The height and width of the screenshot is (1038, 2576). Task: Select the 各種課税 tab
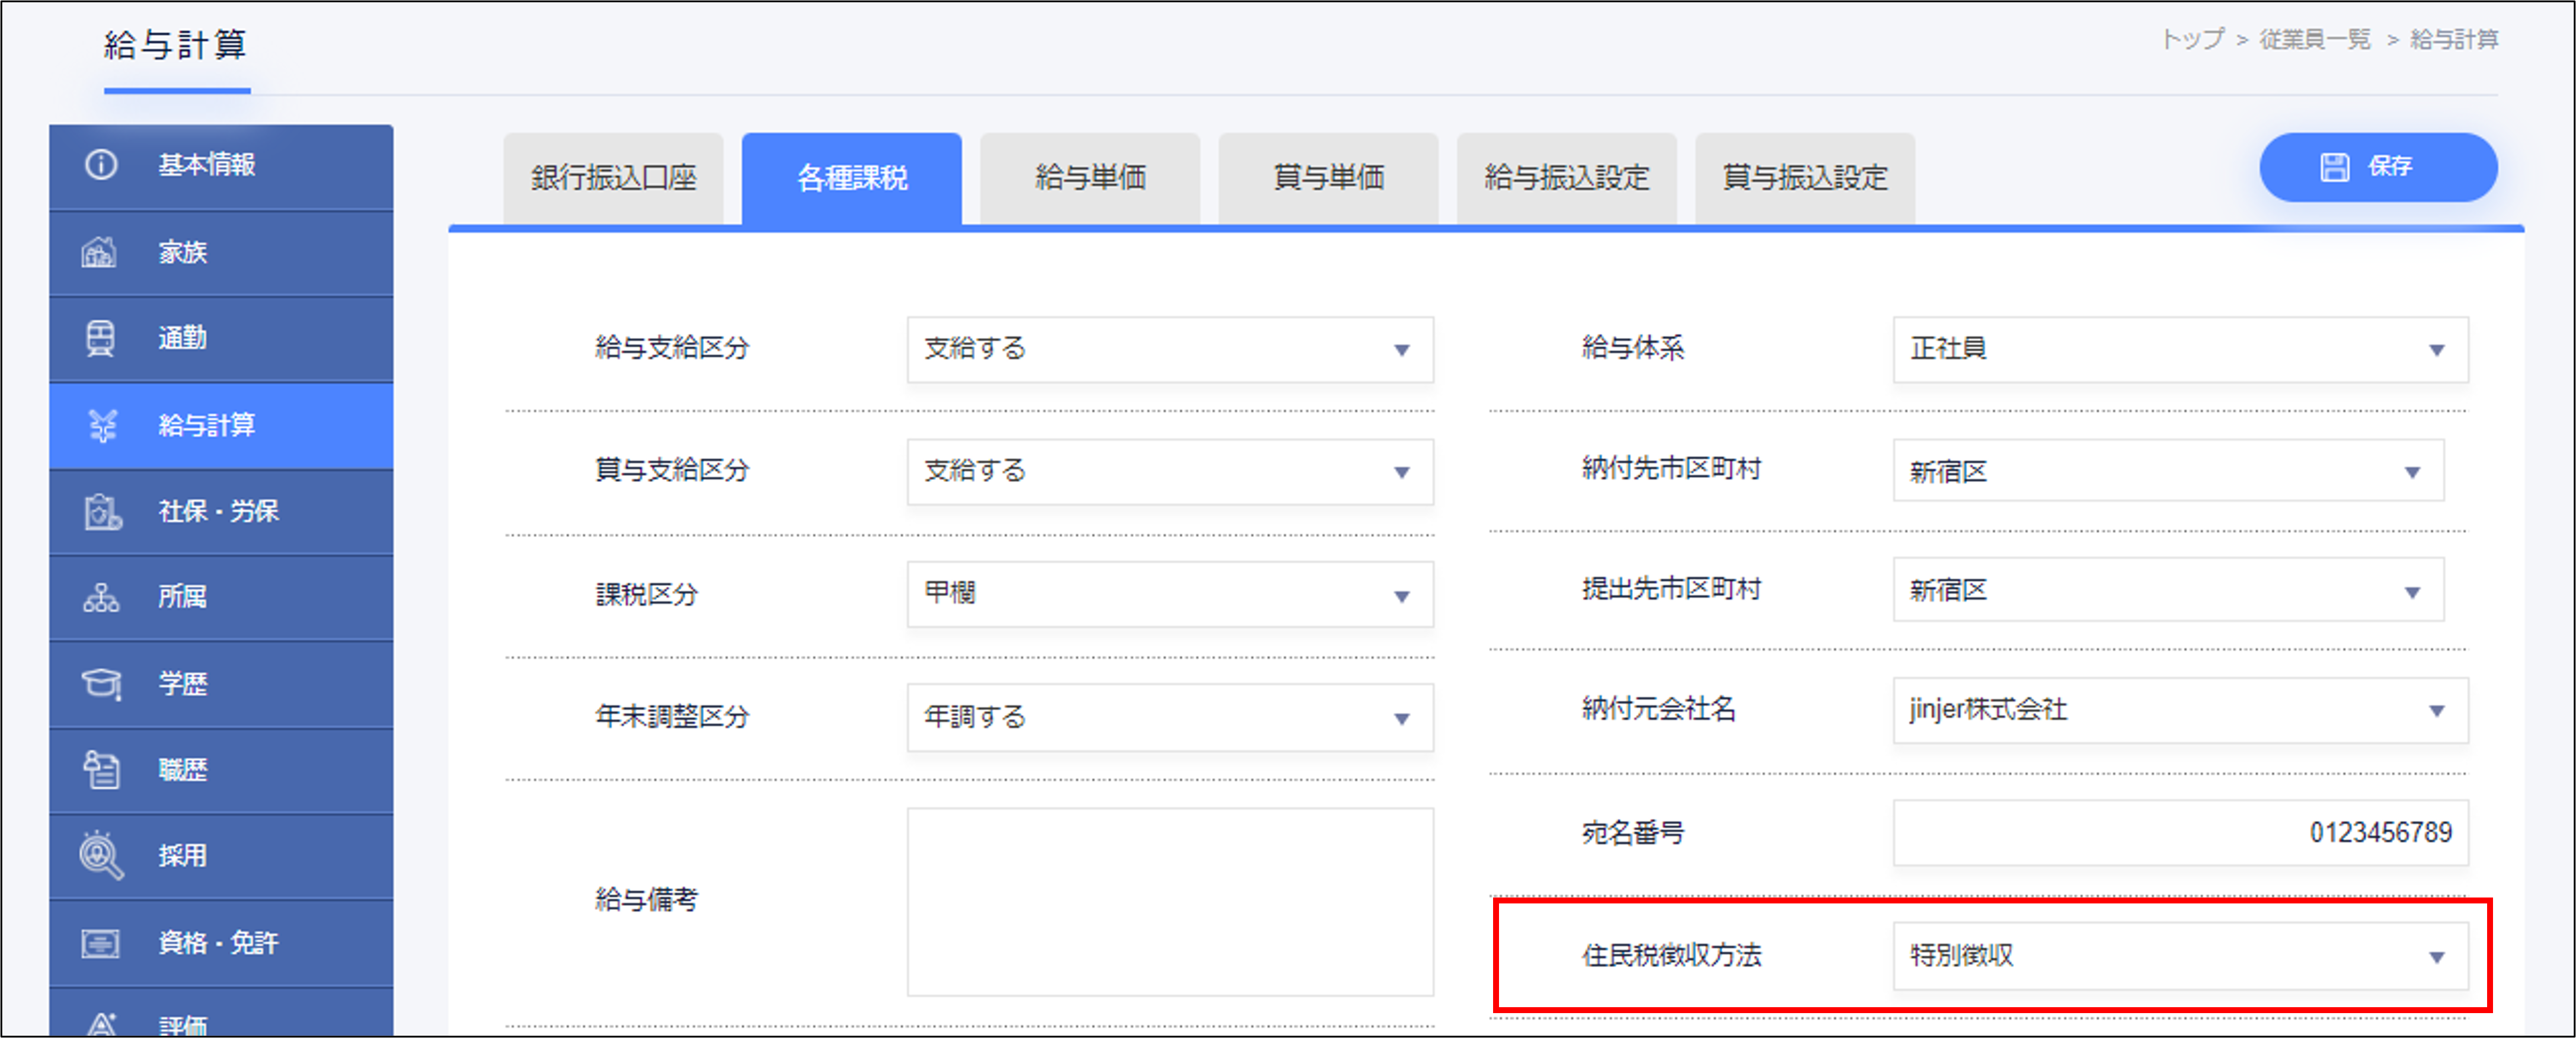point(852,179)
